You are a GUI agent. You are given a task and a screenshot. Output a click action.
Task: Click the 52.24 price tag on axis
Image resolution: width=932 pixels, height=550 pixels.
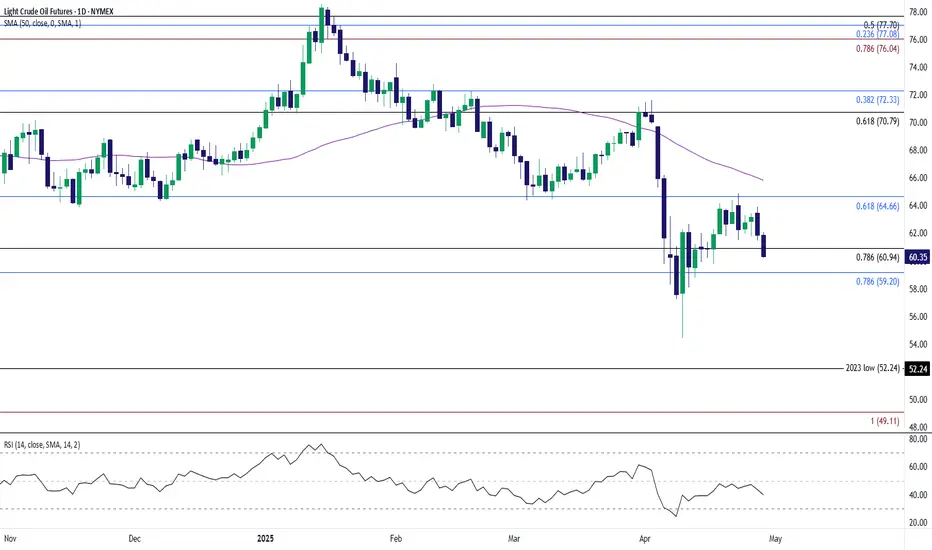pos(917,369)
